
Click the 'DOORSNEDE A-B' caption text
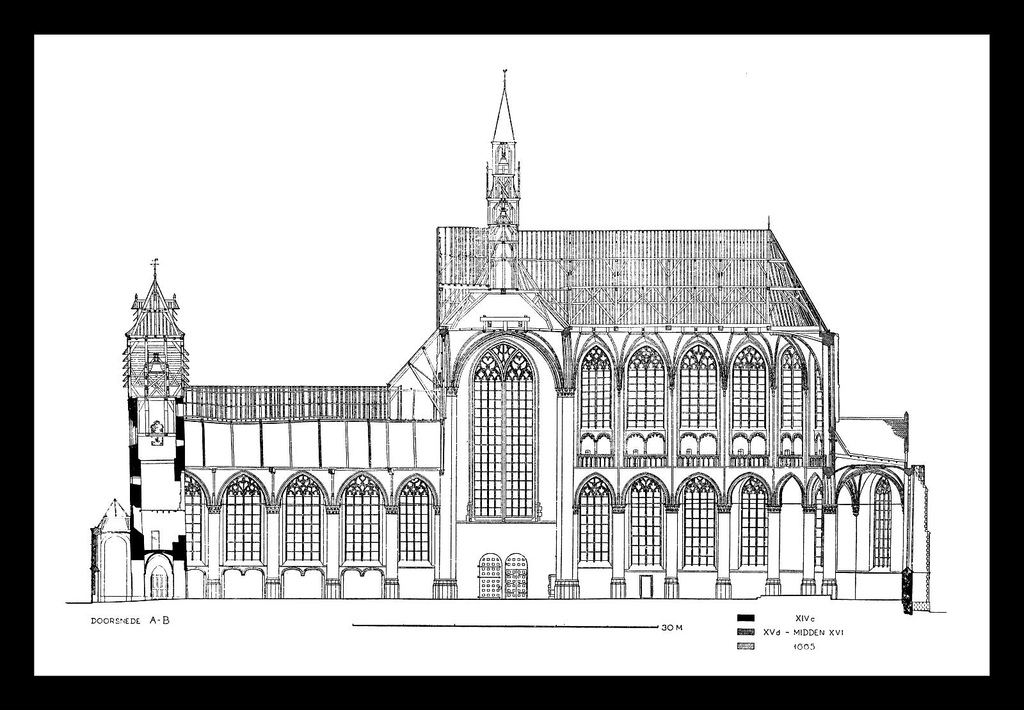(x=130, y=620)
